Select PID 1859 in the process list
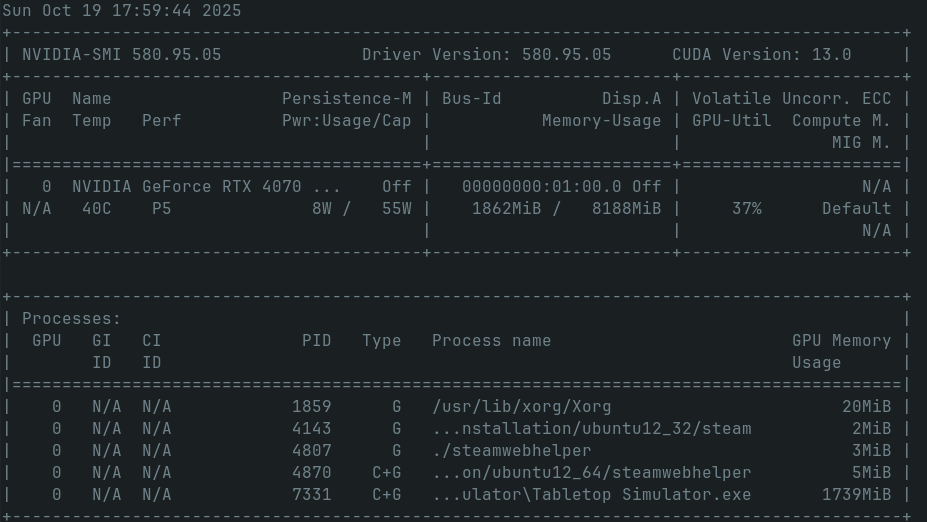 311,407
